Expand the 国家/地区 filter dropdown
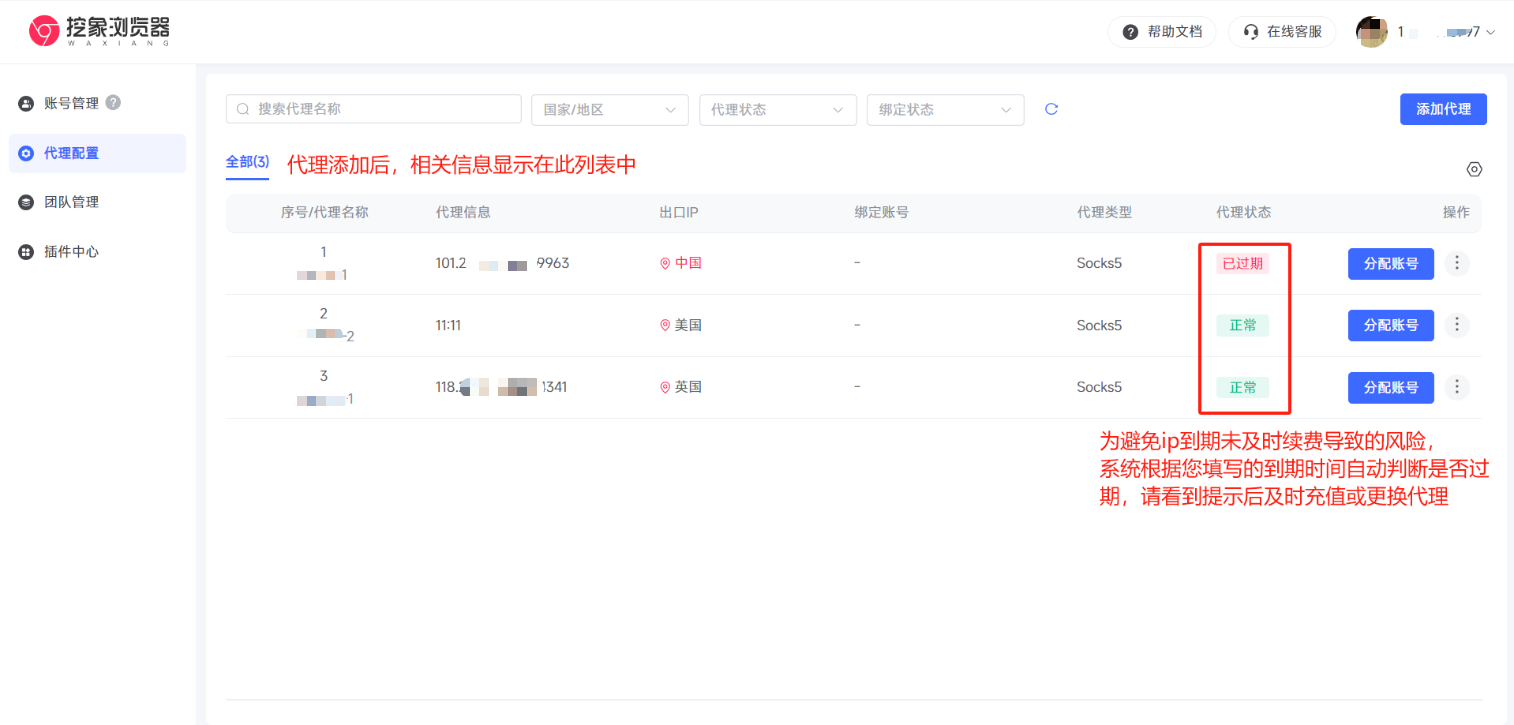Viewport: 1514px width, 725px height. tap(609, 110)
